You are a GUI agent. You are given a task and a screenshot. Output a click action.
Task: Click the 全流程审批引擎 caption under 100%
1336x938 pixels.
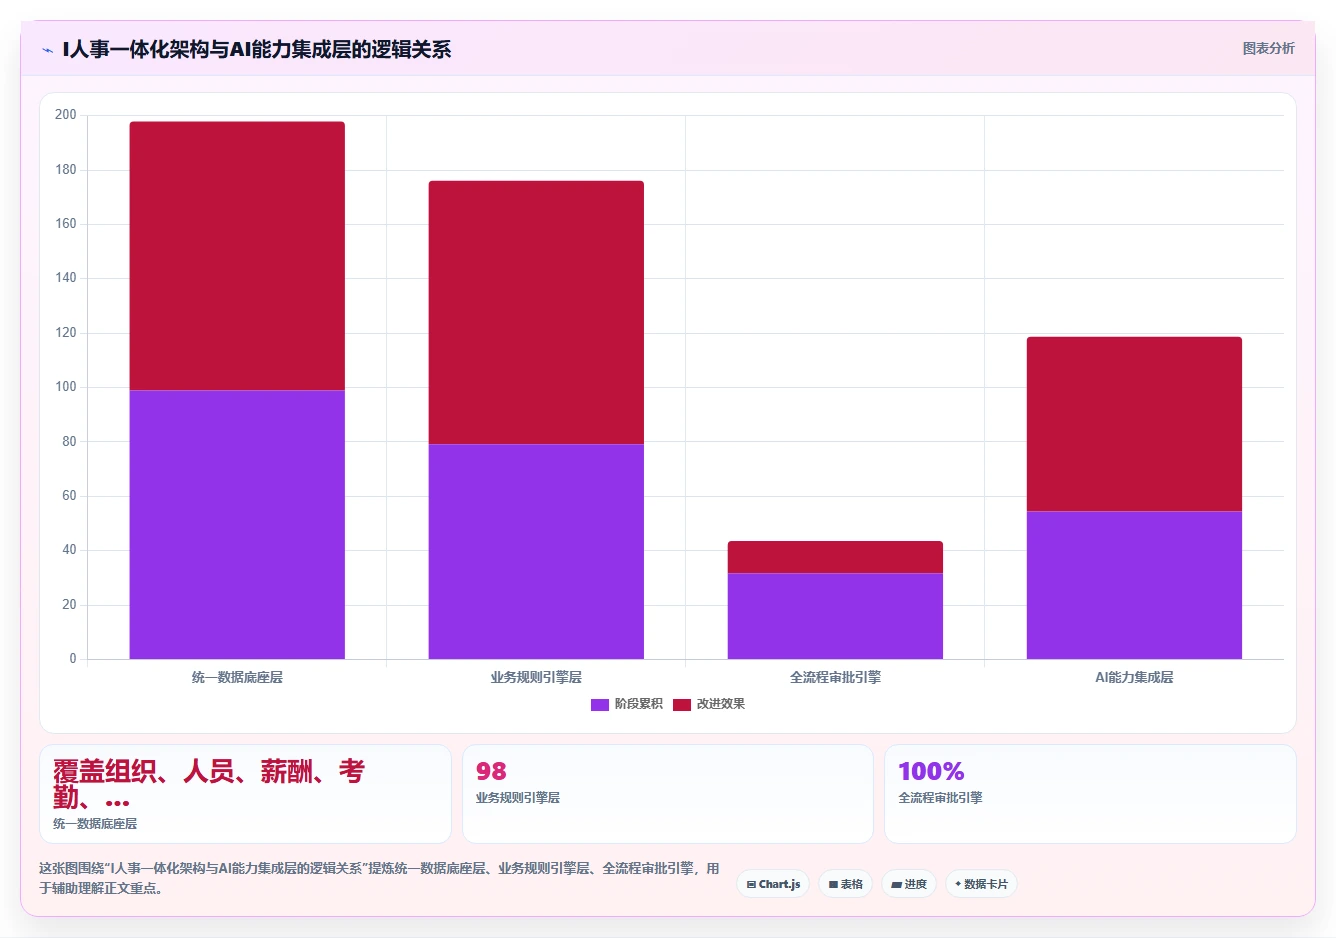coord(940,798)
